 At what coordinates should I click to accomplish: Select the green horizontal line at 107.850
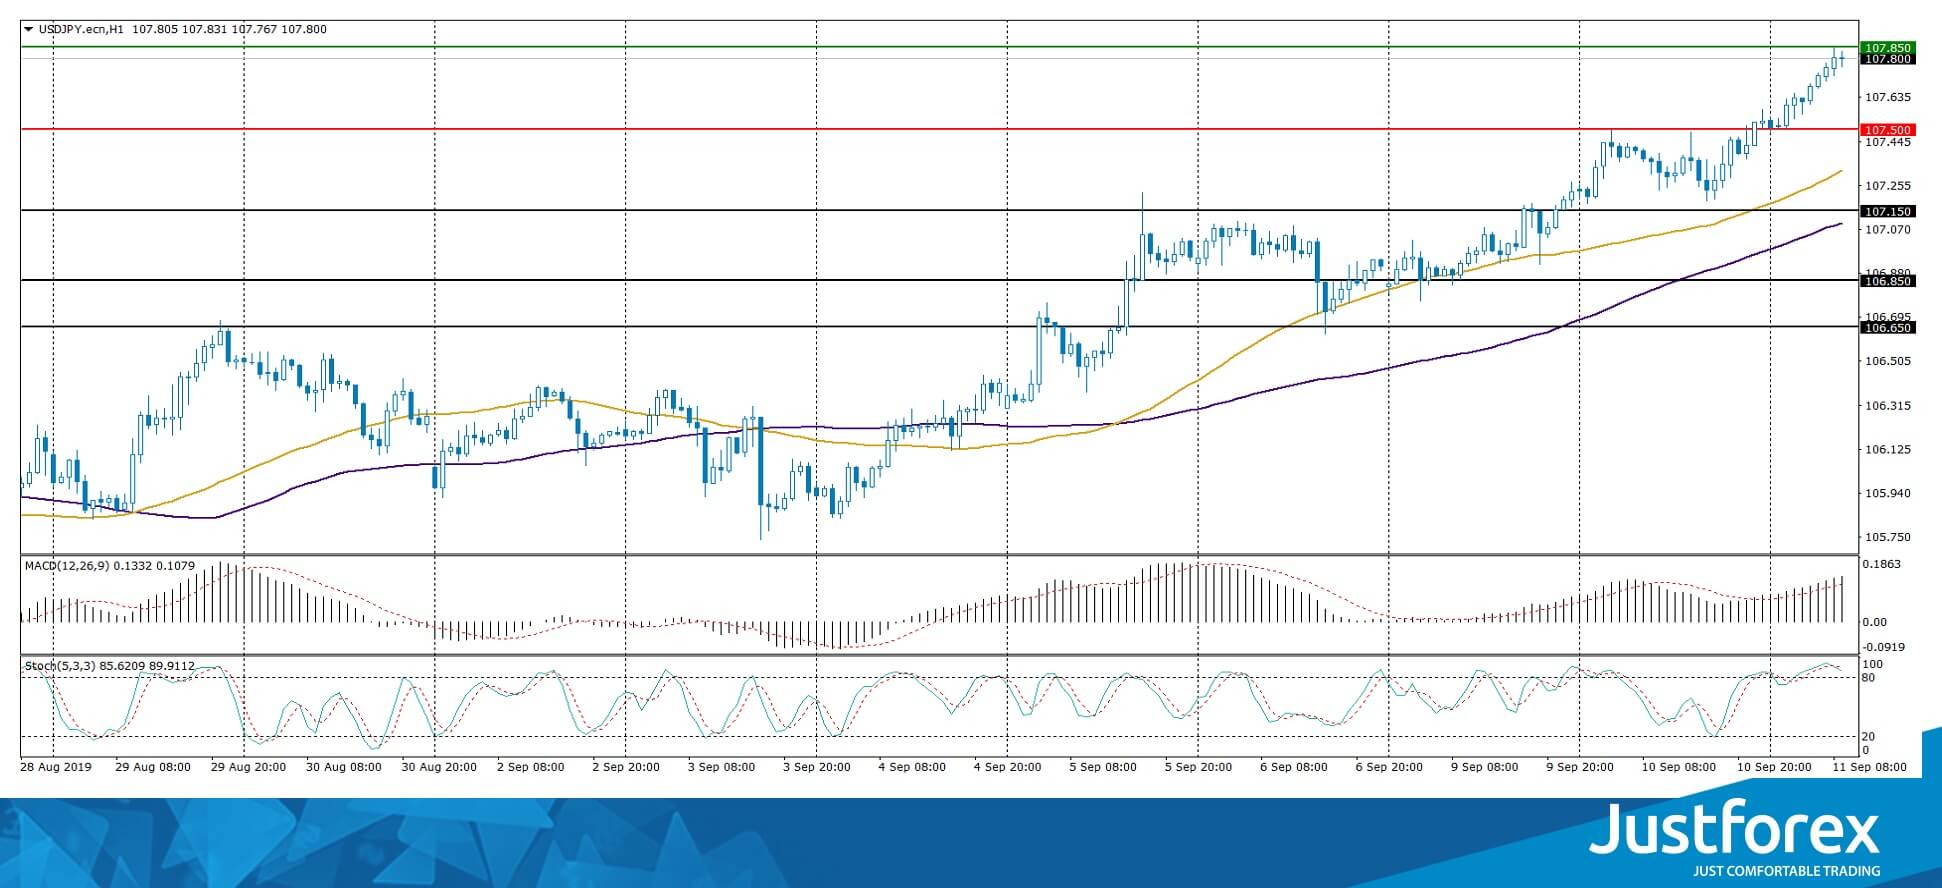pos(939,47)
